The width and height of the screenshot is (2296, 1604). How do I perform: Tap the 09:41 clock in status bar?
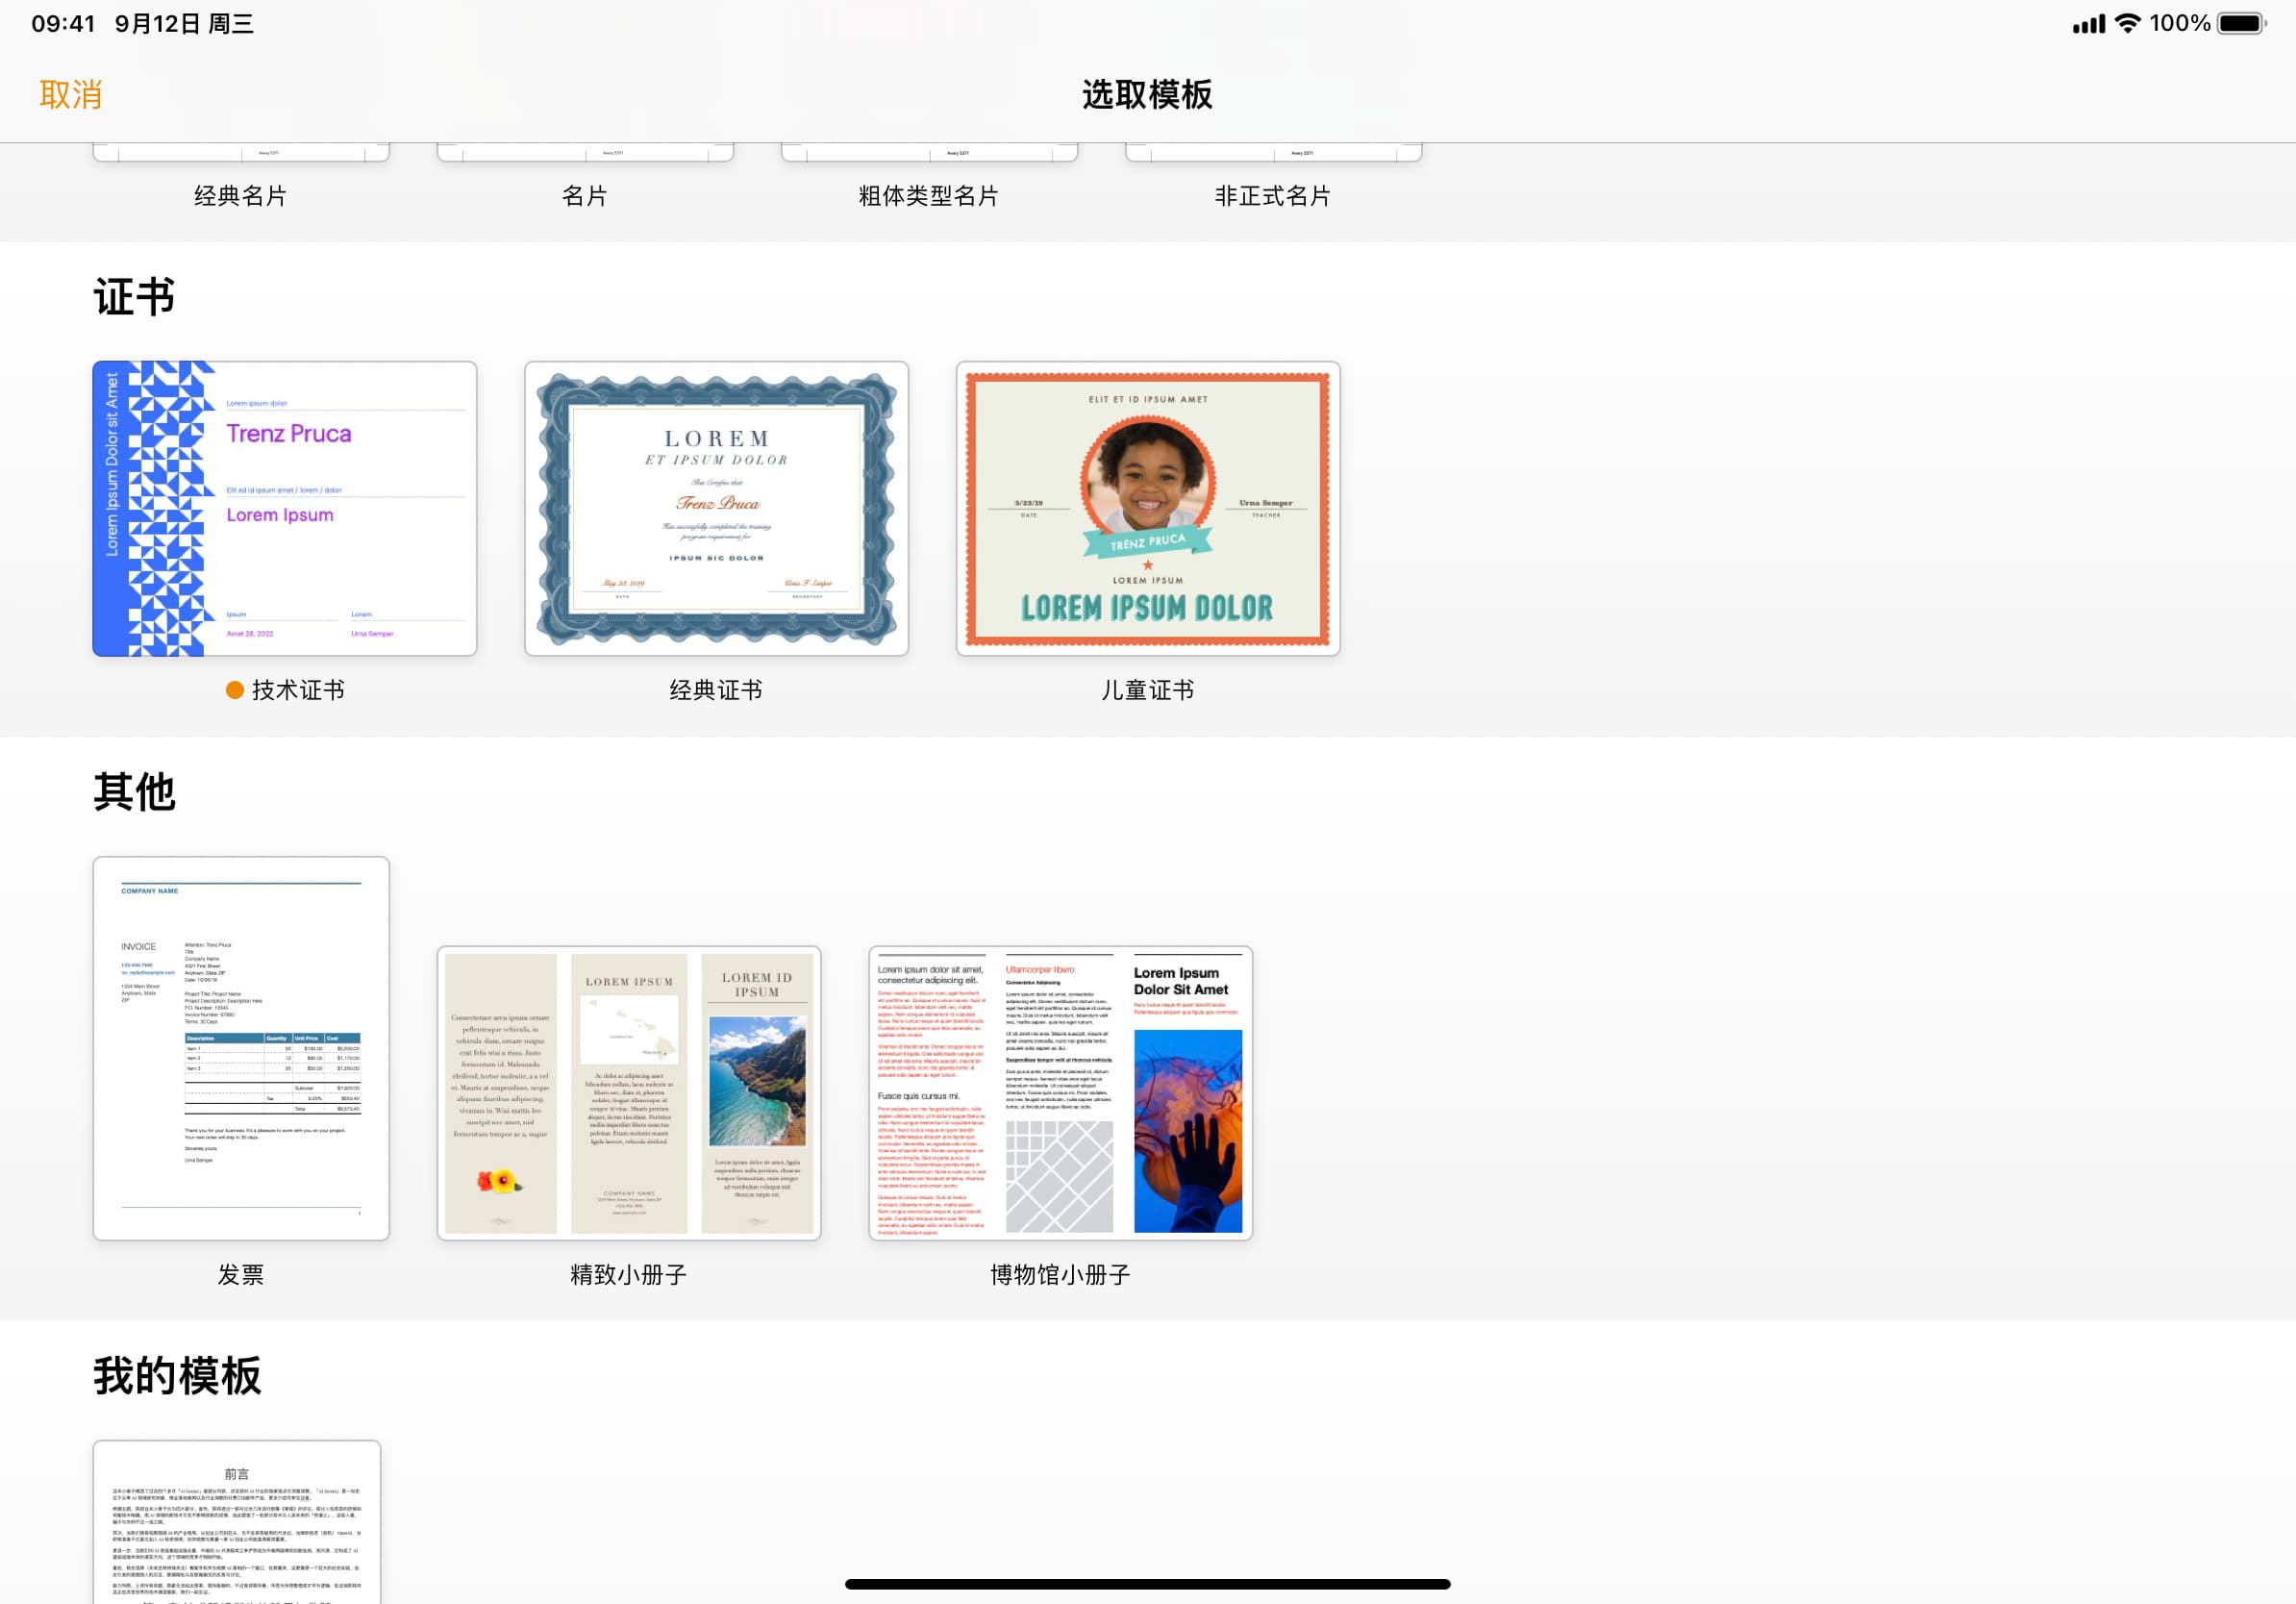click(x=63, y=24)
